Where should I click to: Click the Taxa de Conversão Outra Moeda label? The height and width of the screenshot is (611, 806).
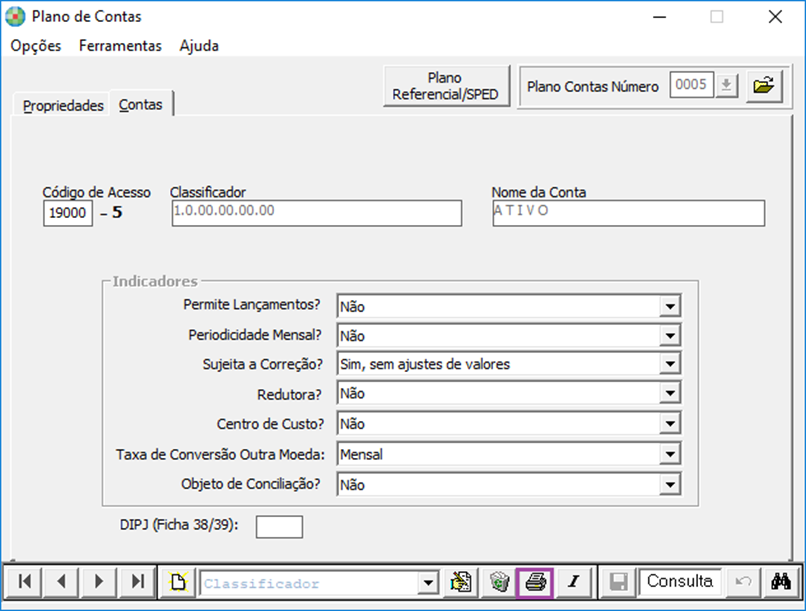[221, 455]
